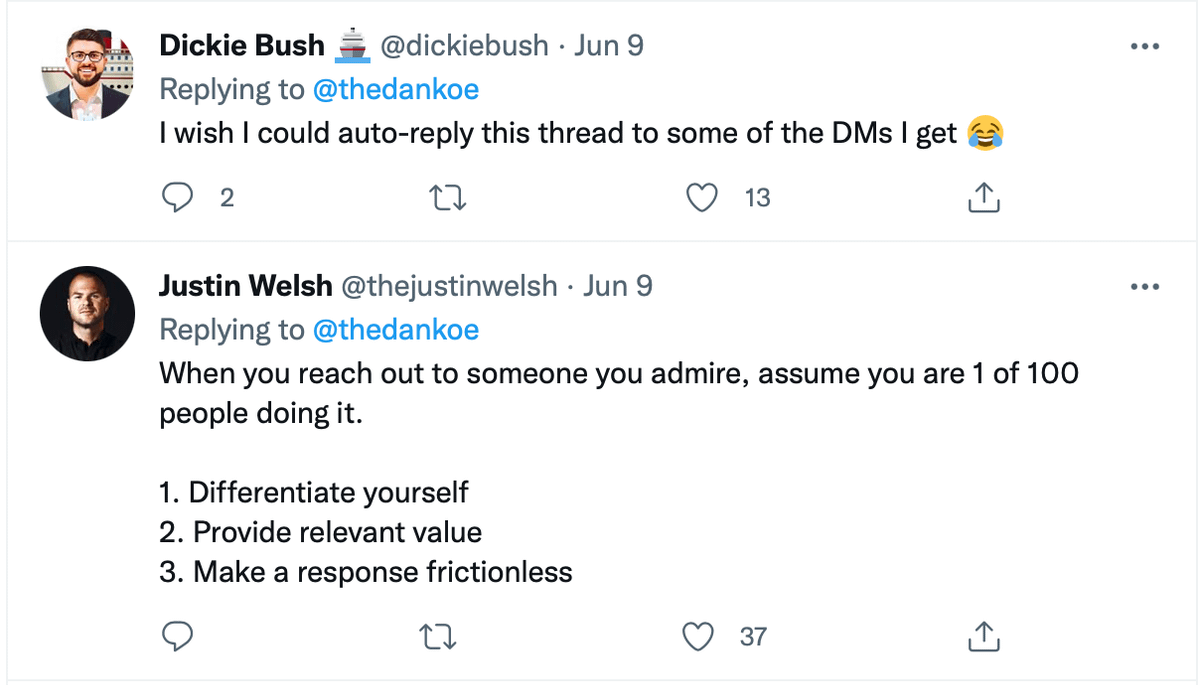Open Dickie Bush's profile picture
This screenshot has height=685, width=1200.
87,74
